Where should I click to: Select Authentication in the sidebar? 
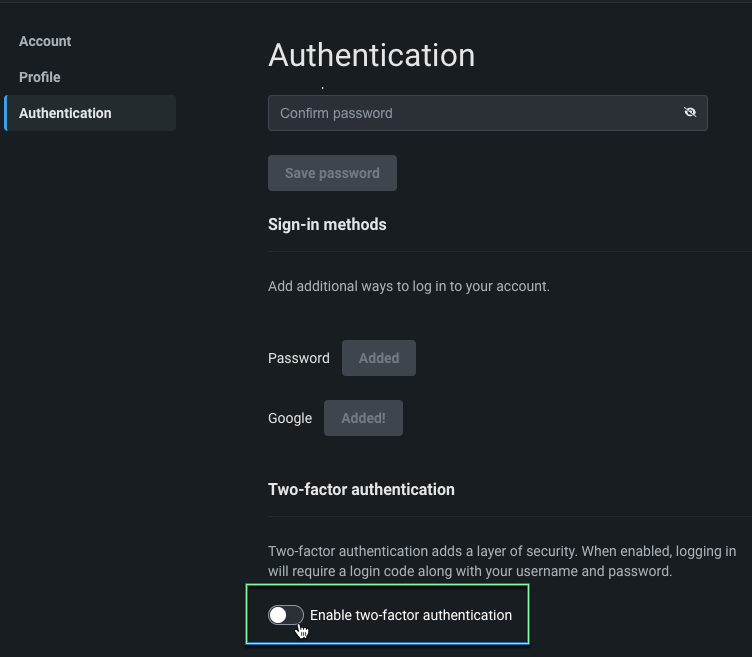click(65, 113)
